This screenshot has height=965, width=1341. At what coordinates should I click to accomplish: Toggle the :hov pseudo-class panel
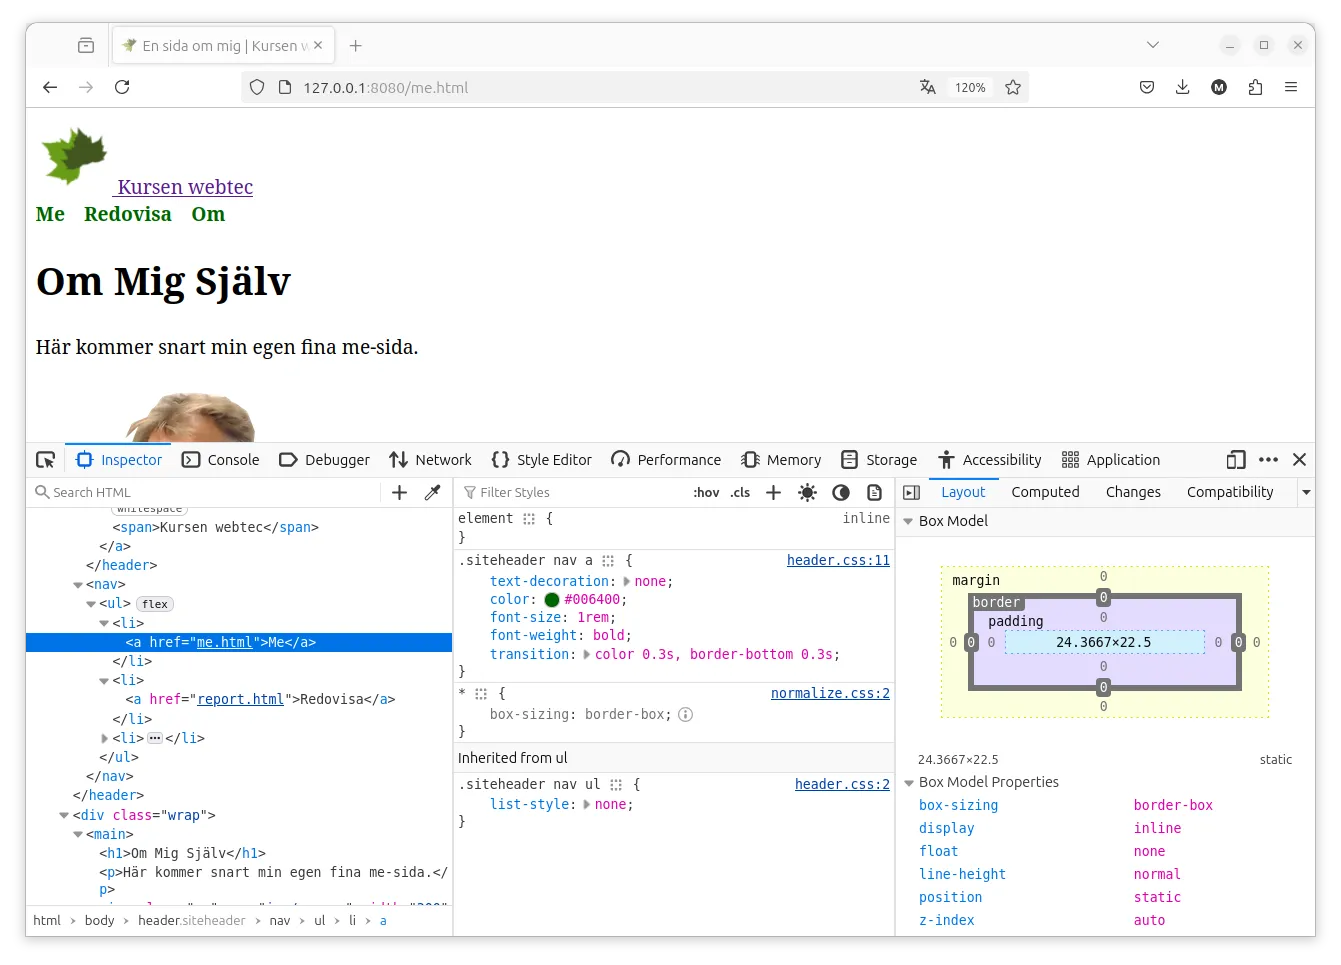pyautogui.click(x=706, y=492)
